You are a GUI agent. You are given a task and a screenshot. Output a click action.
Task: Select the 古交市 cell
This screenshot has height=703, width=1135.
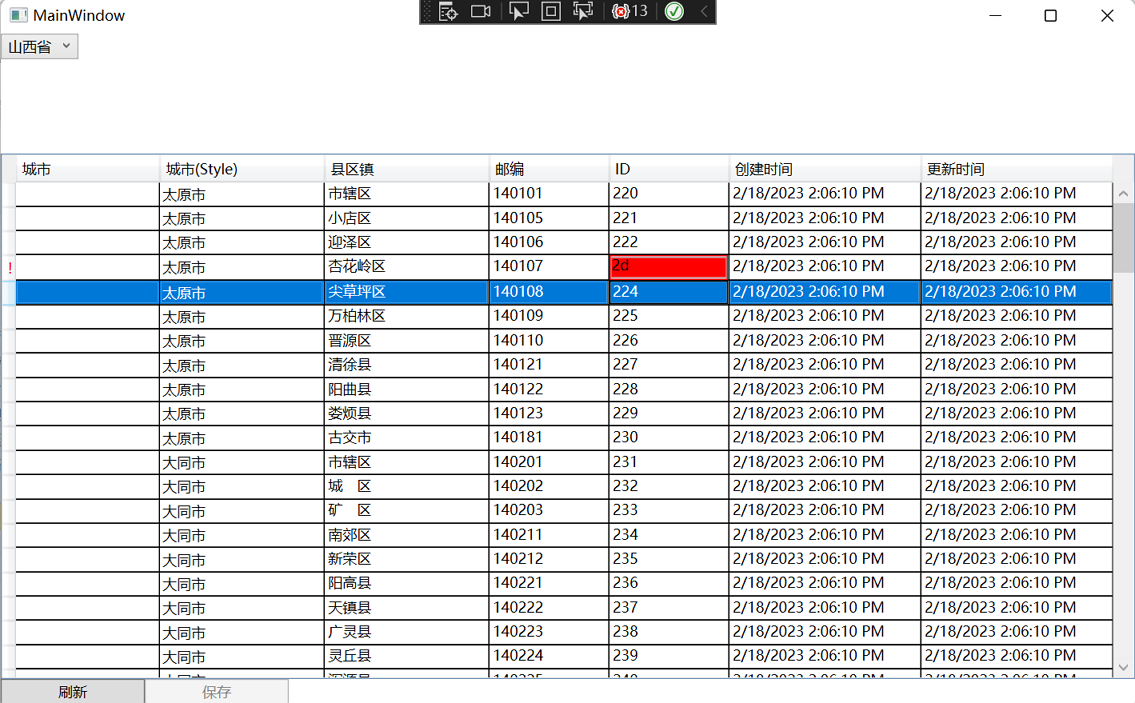coord(406,437)
